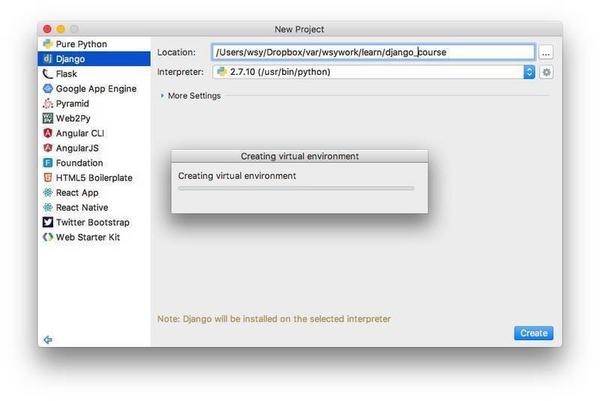Viewport: 600px width, 401px height.
Task: Open interpreter settings gear icon
Action: (546, 72)
